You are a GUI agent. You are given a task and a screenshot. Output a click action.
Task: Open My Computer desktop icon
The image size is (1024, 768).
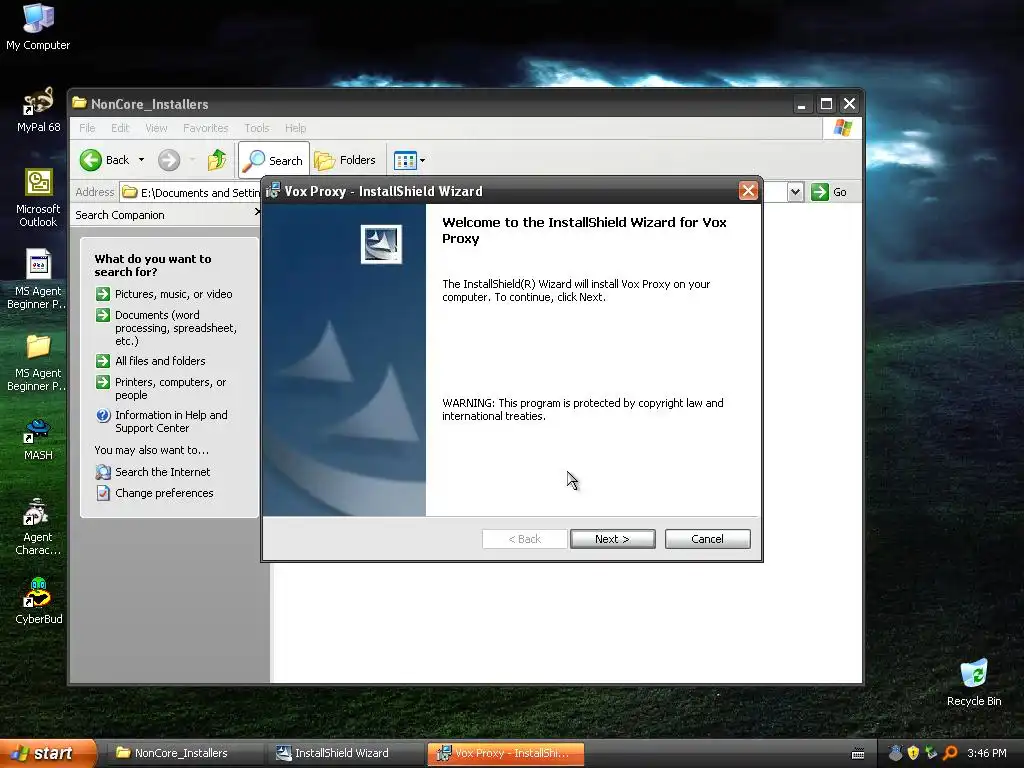pos(38,27)
